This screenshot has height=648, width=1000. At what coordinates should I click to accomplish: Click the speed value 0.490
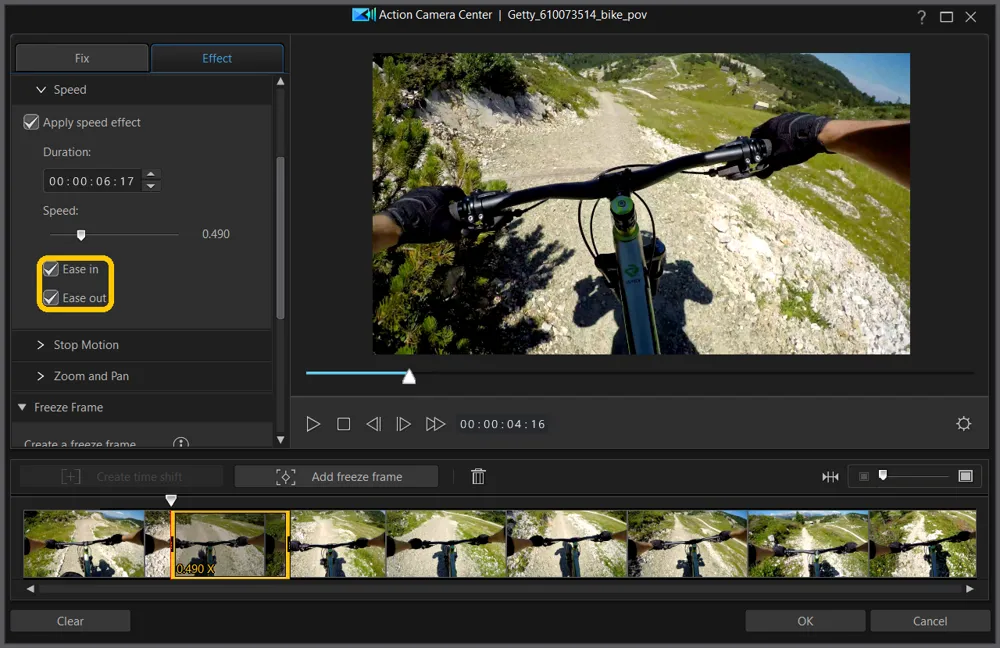216,234
